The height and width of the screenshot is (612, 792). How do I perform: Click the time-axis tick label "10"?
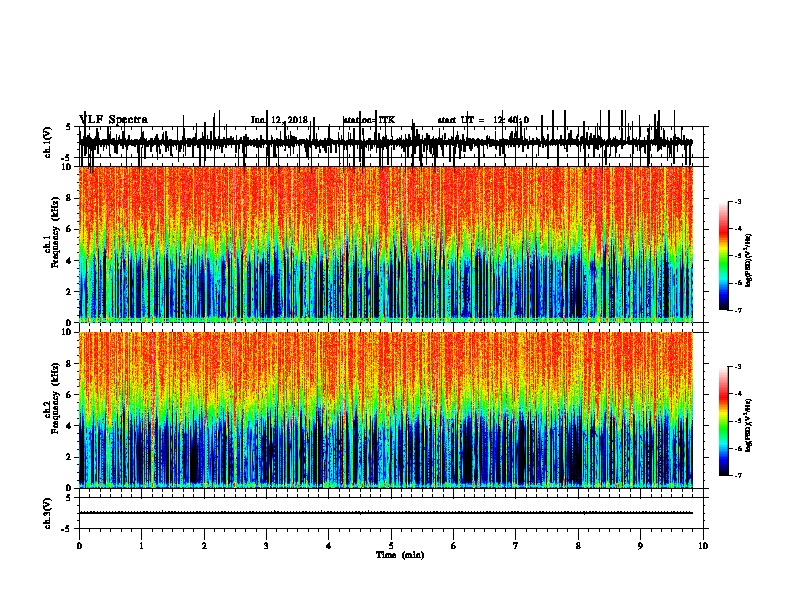pyautogui.click(x=703, y=546)
